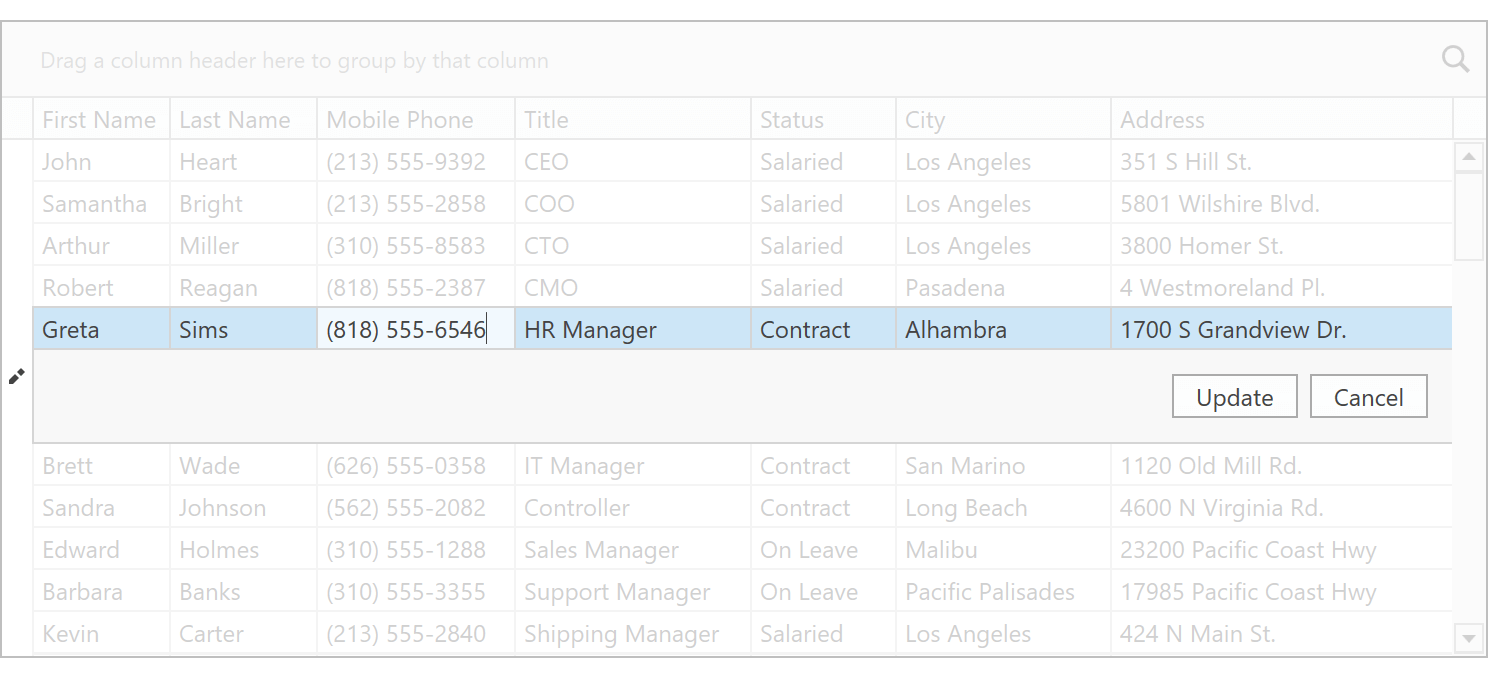The height and width of the screenshot is (678, 1488).
Task: Sort by Last Name column header
Action: tap(235, 120)
